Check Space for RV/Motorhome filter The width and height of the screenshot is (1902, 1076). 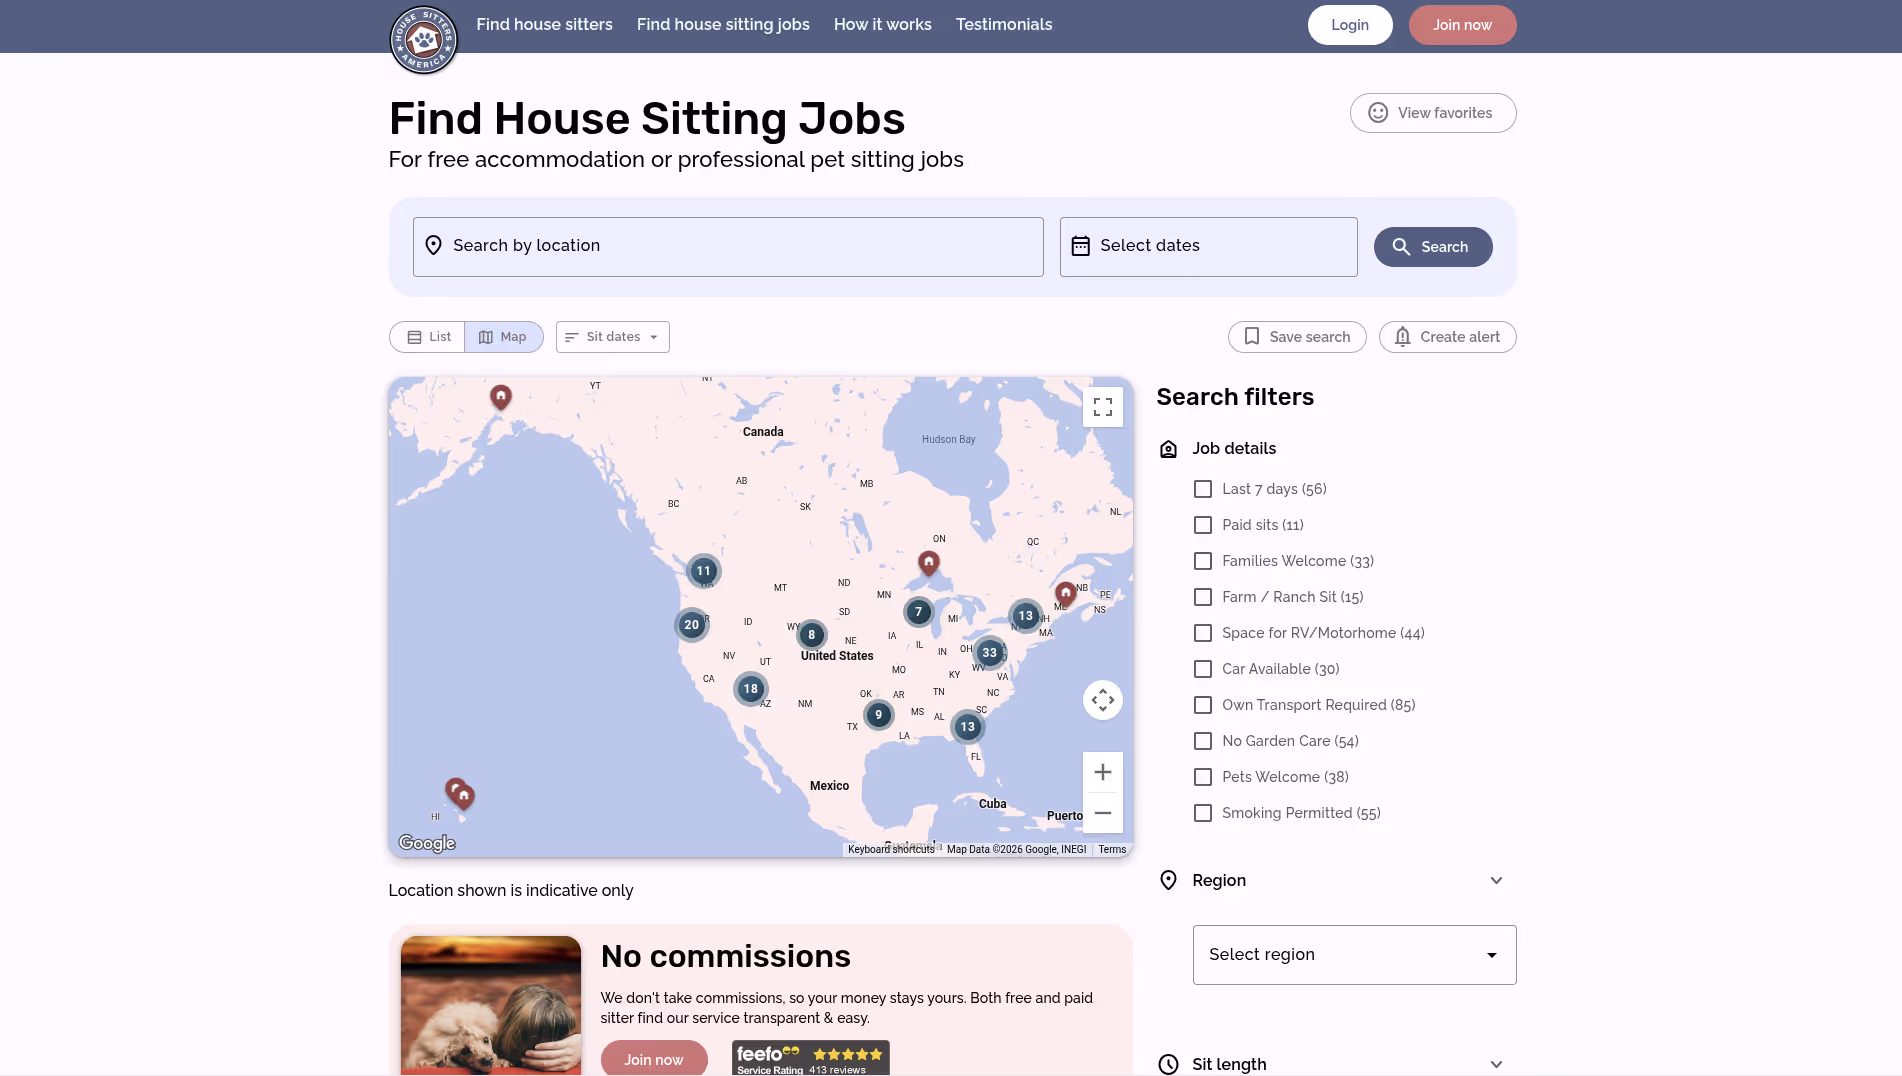point(1203,633)
